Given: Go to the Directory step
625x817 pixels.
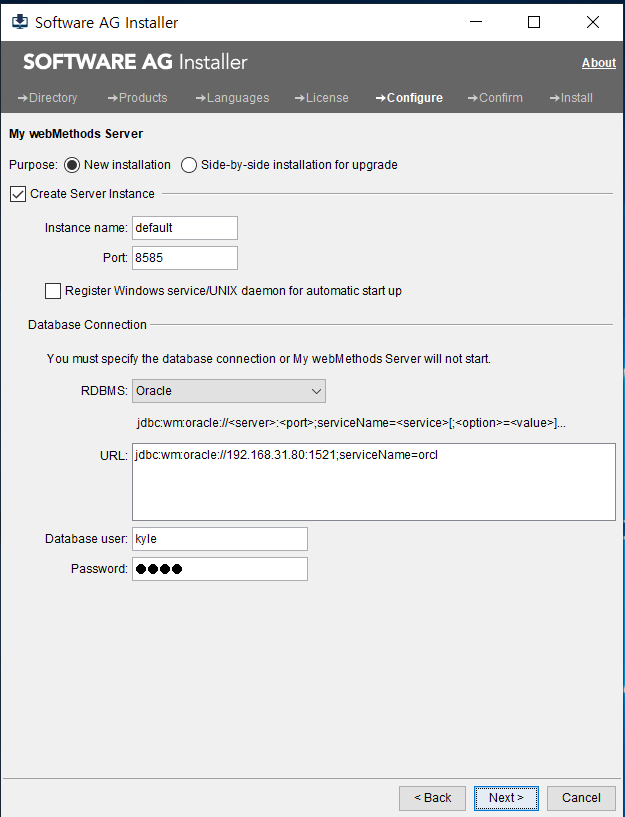Looking at the screenshot, I should 47,98.
